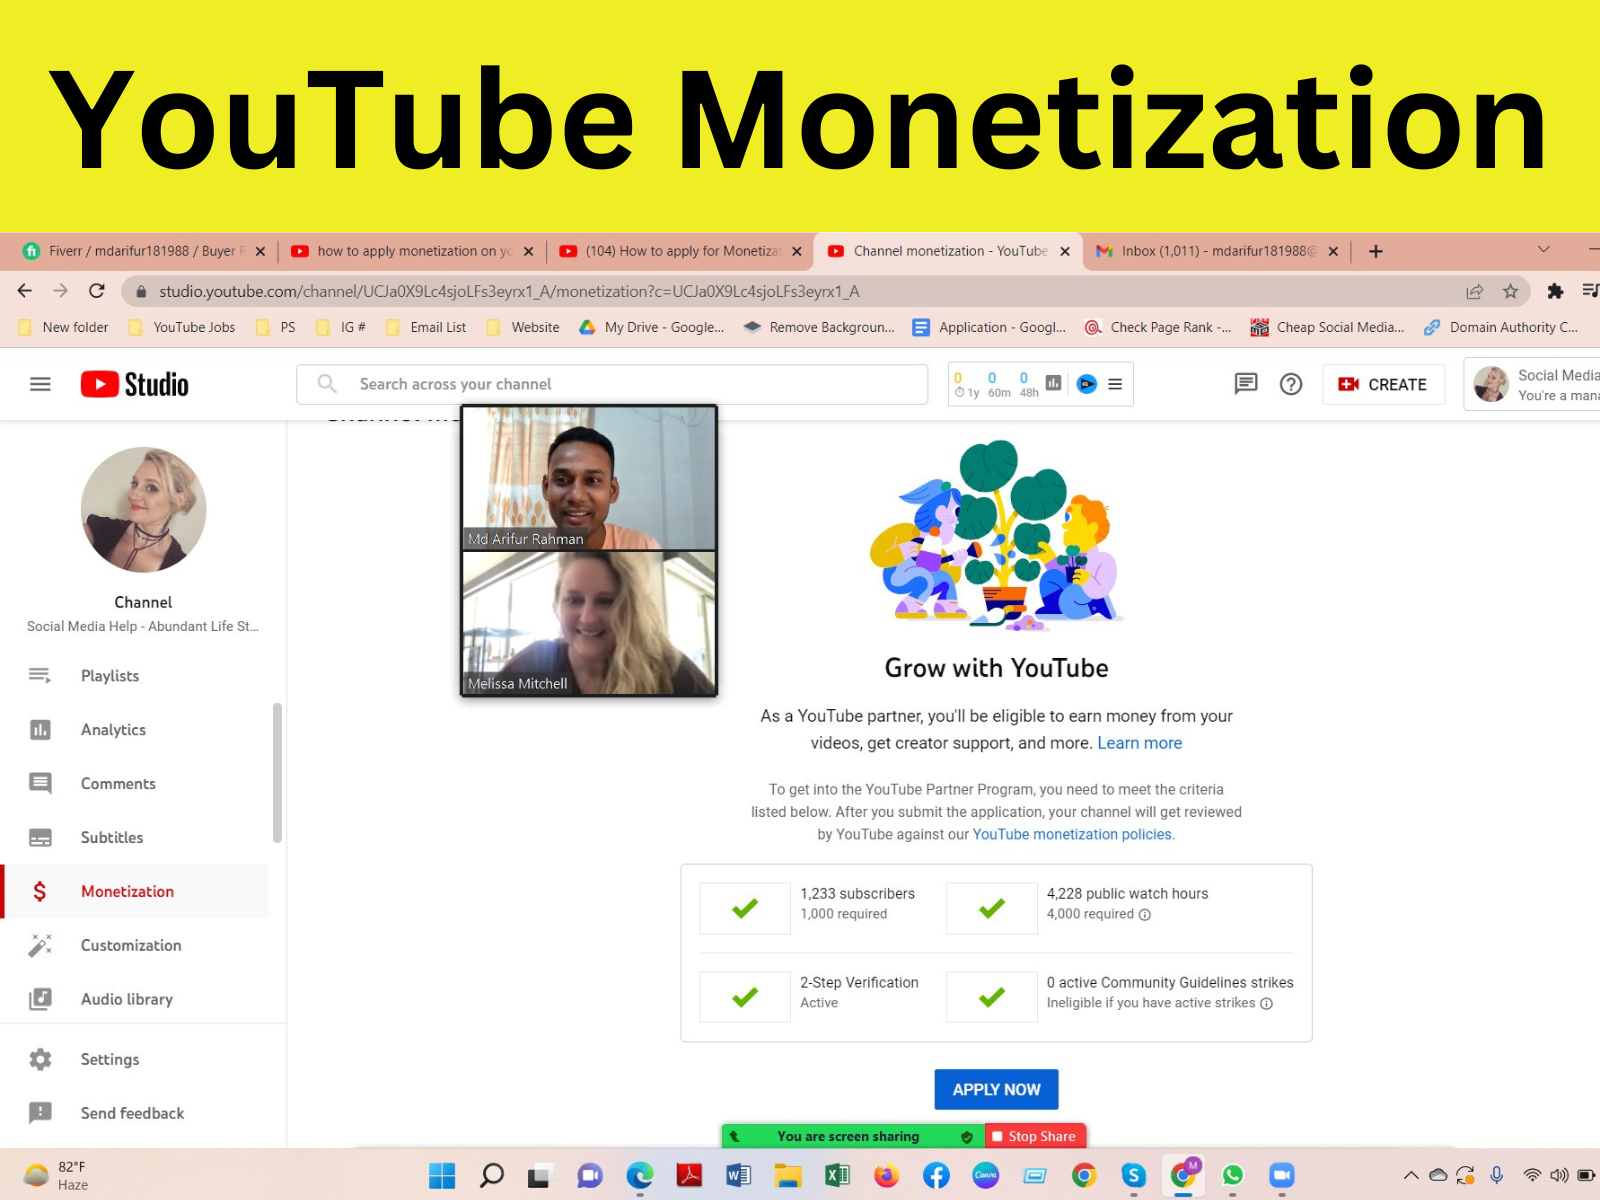Close the Channel monetization tab
The image size is (1600, 1200).
1065,252
